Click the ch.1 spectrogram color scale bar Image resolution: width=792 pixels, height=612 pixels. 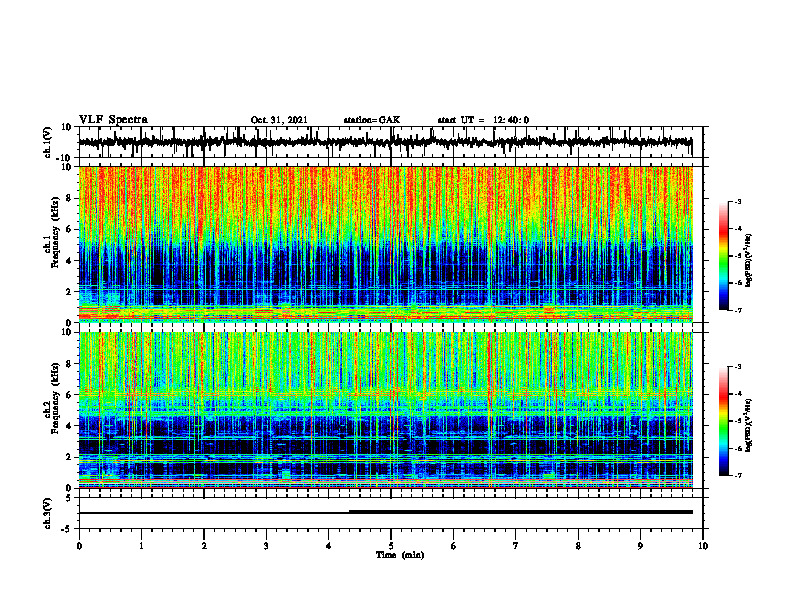[723, 256]
